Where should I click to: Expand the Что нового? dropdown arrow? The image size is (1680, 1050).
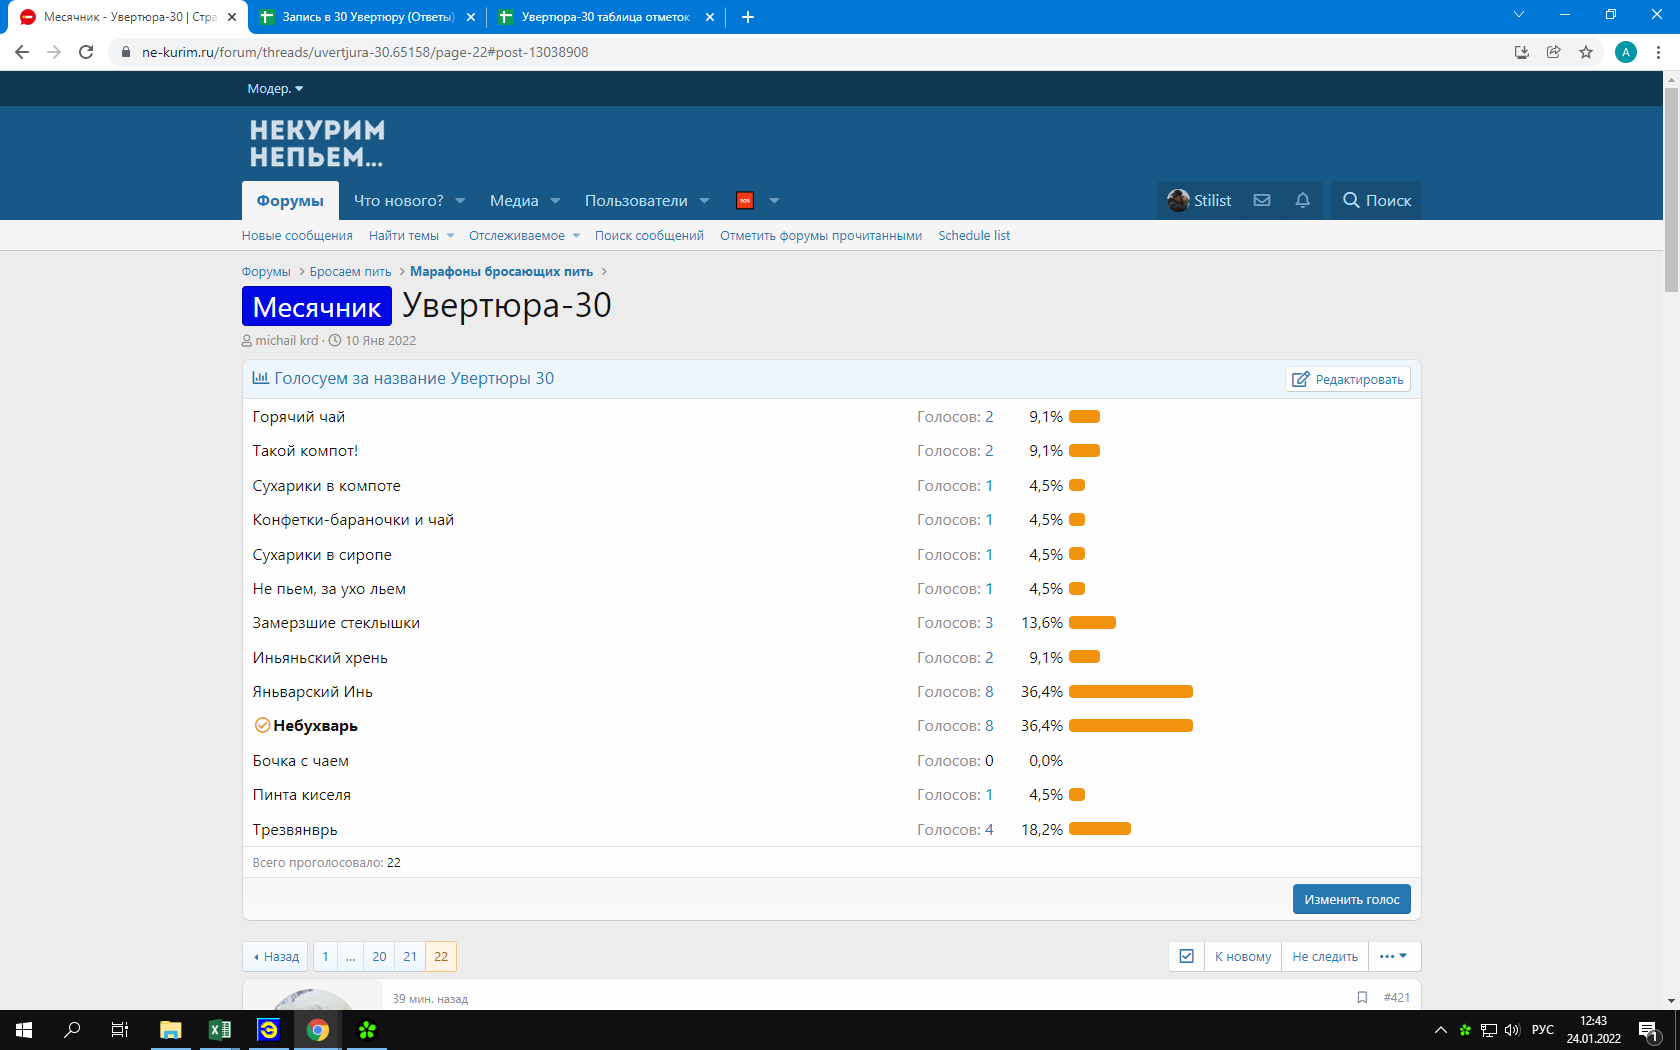[x=461, y=201]
